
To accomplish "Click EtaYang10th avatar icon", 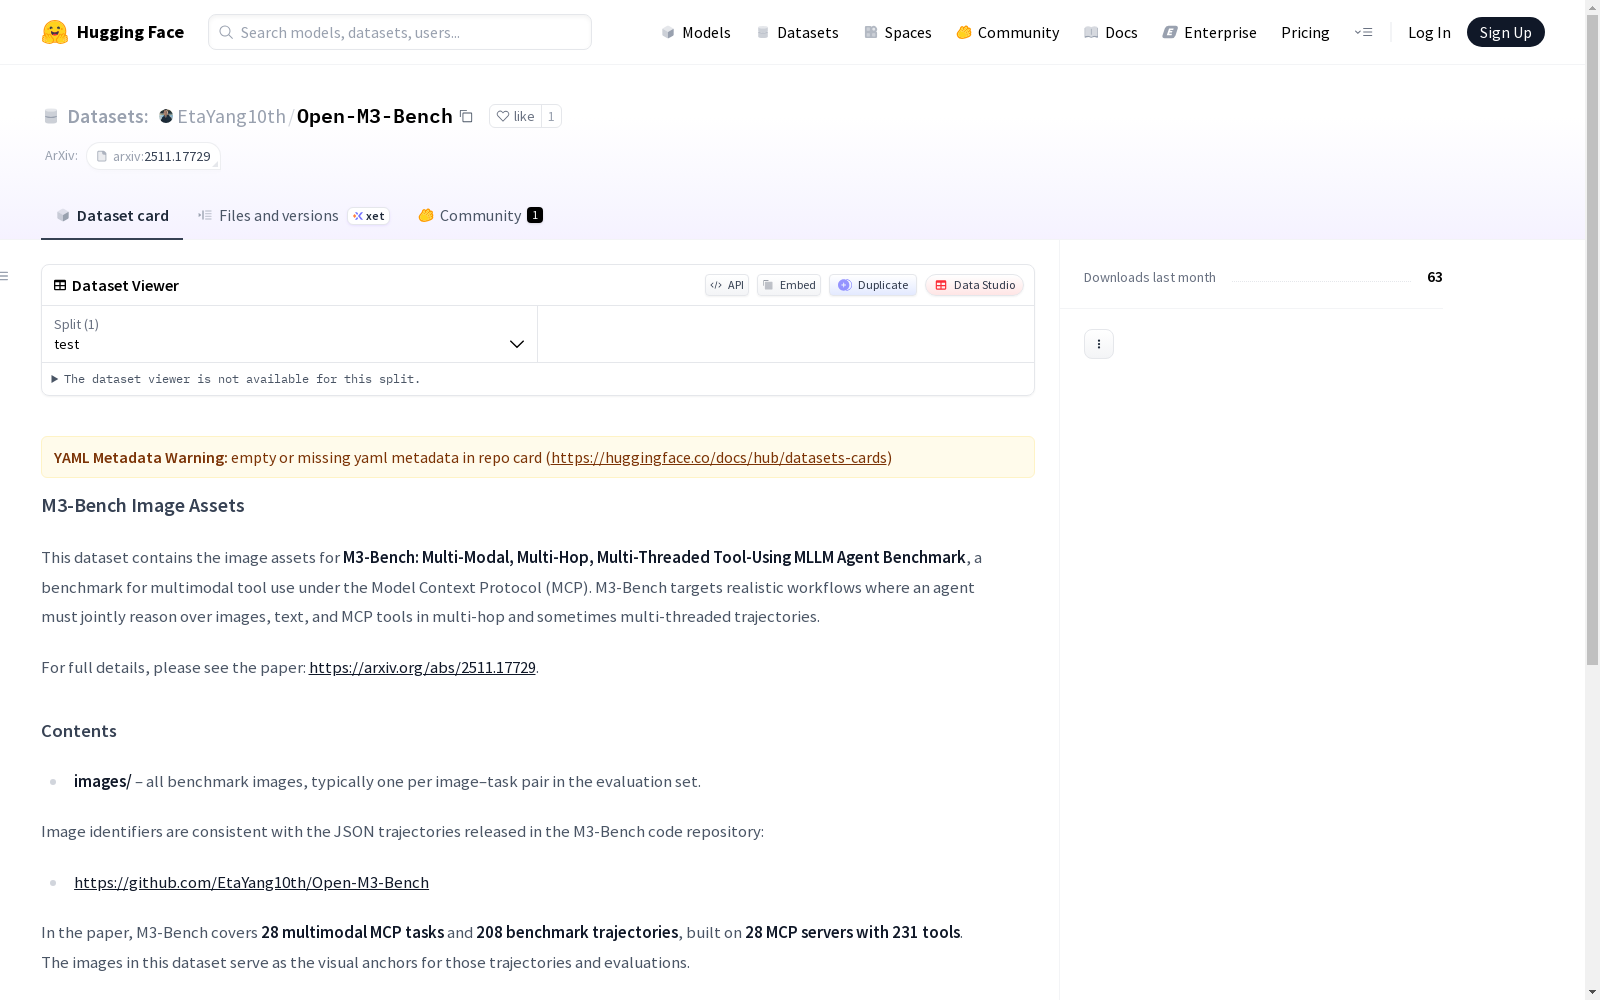I will tap(166, 116).
